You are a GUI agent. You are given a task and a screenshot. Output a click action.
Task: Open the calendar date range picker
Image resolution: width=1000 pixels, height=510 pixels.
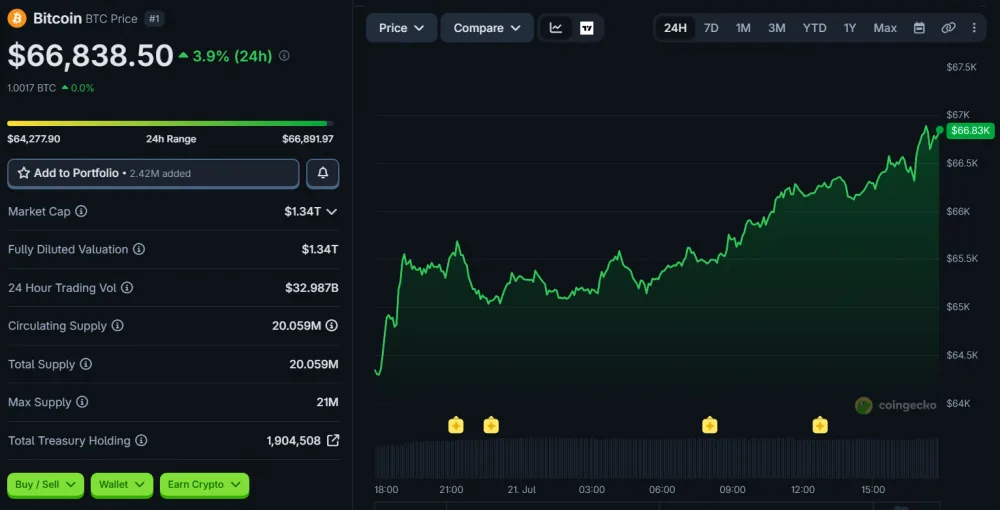click(919, 28)
